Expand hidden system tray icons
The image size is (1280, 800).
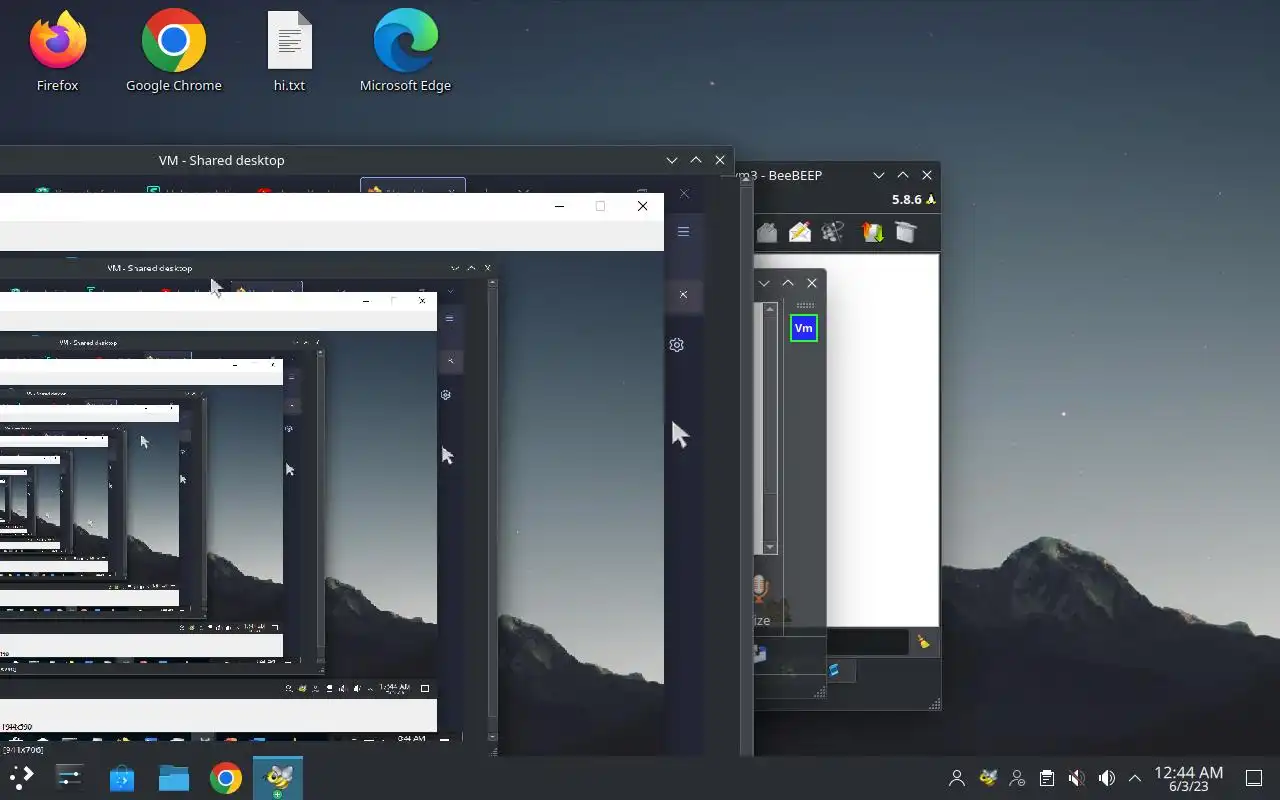coord(1135,778)
